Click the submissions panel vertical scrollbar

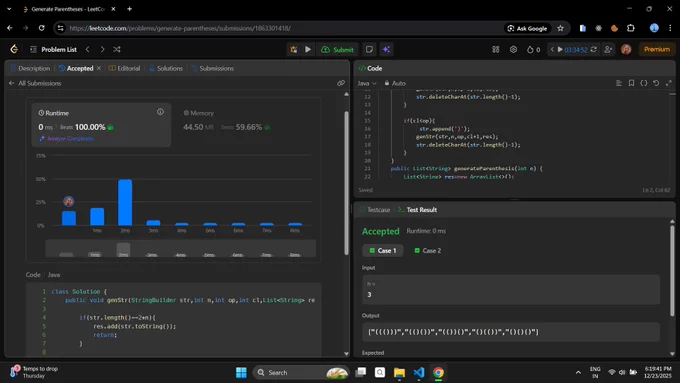346,182
